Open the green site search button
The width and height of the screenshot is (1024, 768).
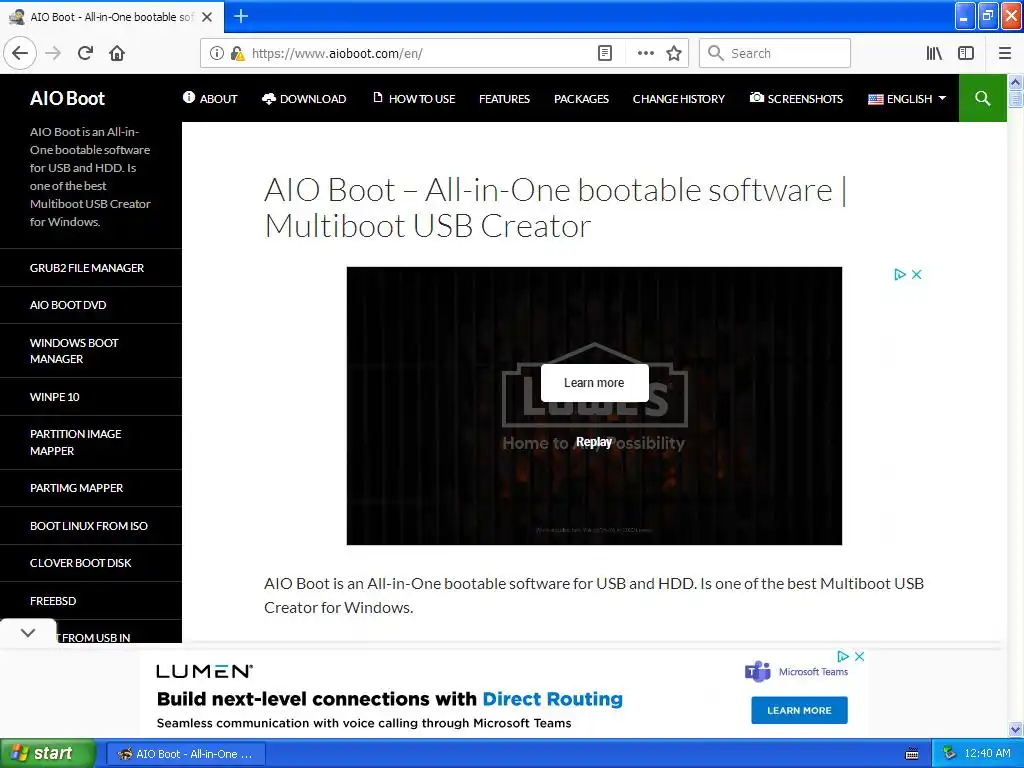[x=982, y=98]
